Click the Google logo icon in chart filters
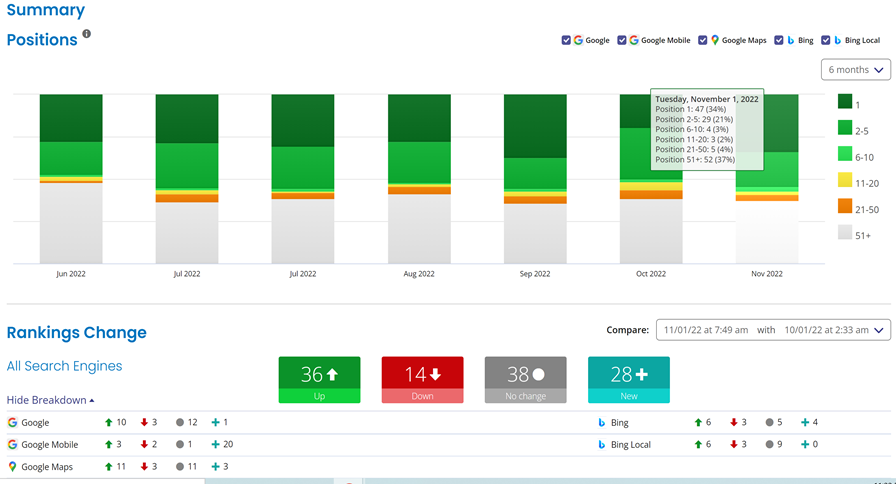 tap(579, 41)
